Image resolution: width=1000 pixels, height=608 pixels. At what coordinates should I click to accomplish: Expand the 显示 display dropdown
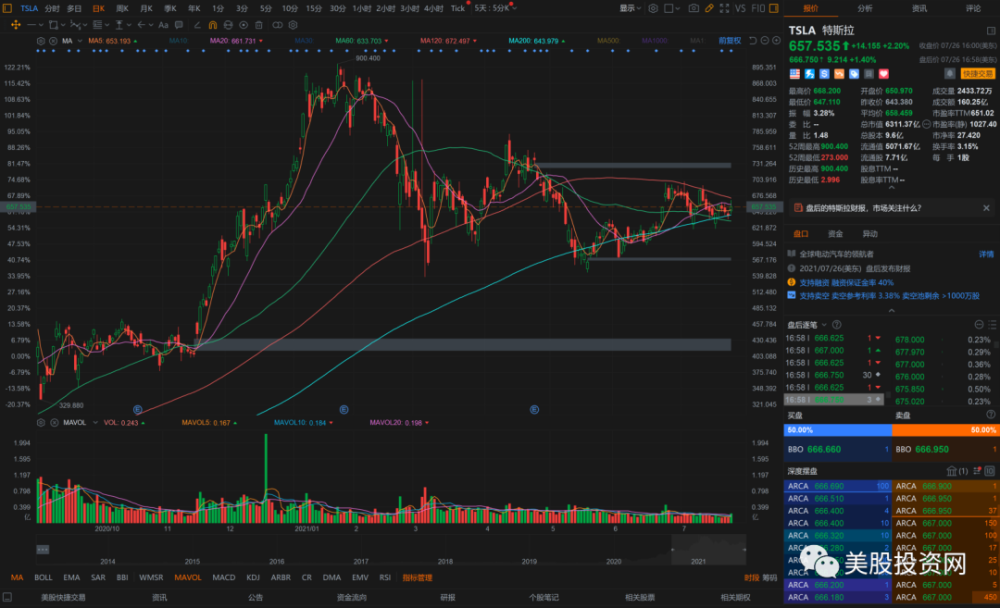(630, 8)
